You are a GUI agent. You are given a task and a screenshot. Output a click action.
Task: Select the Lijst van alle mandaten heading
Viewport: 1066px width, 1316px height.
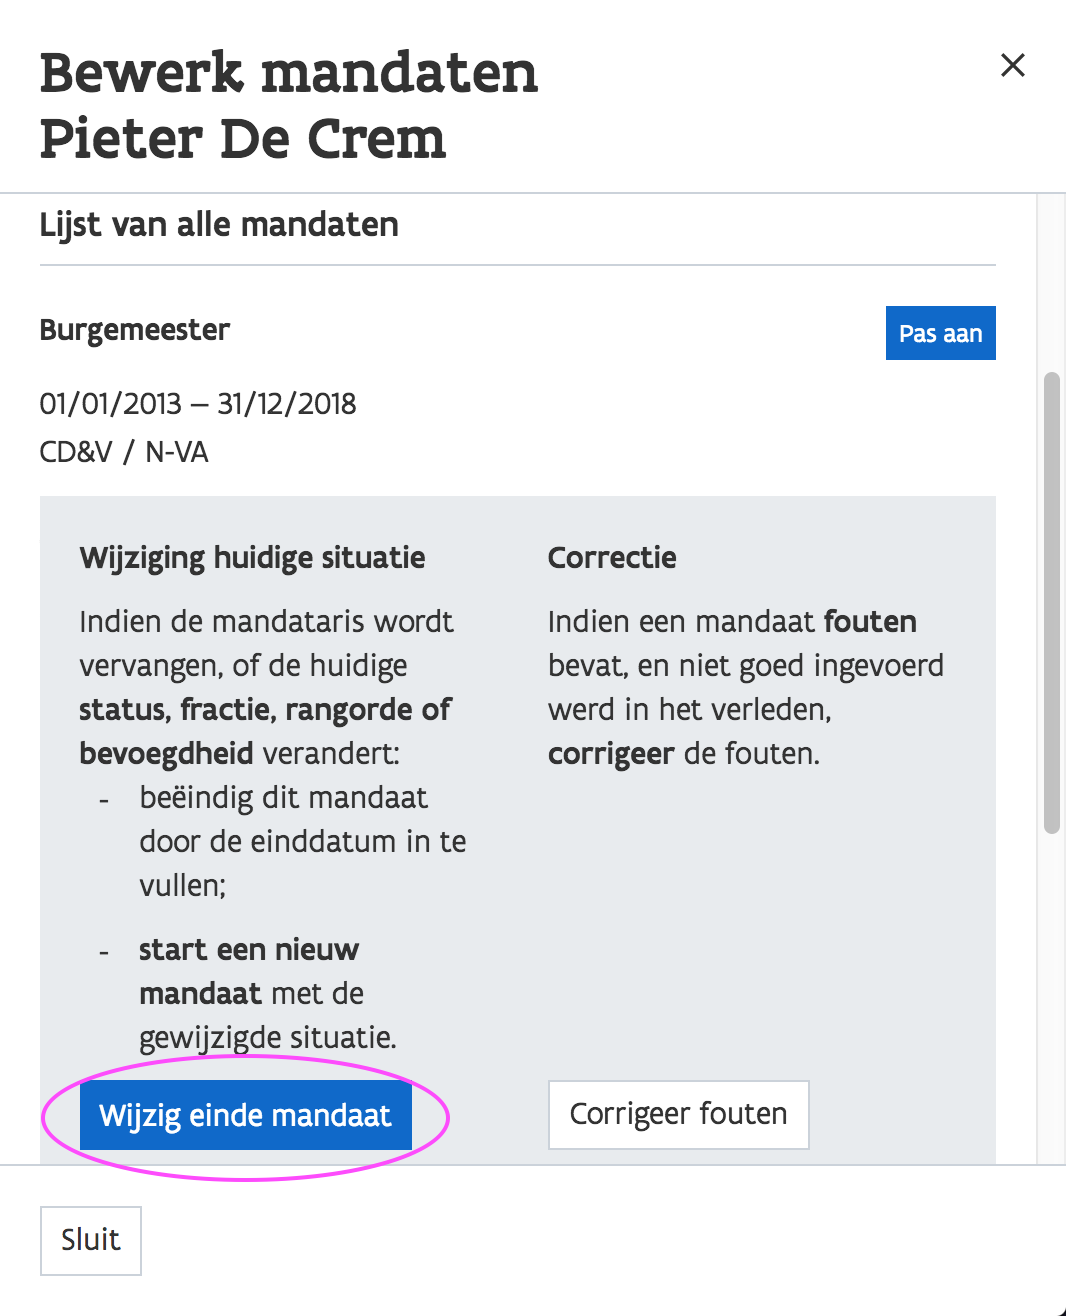click(219, 225)
